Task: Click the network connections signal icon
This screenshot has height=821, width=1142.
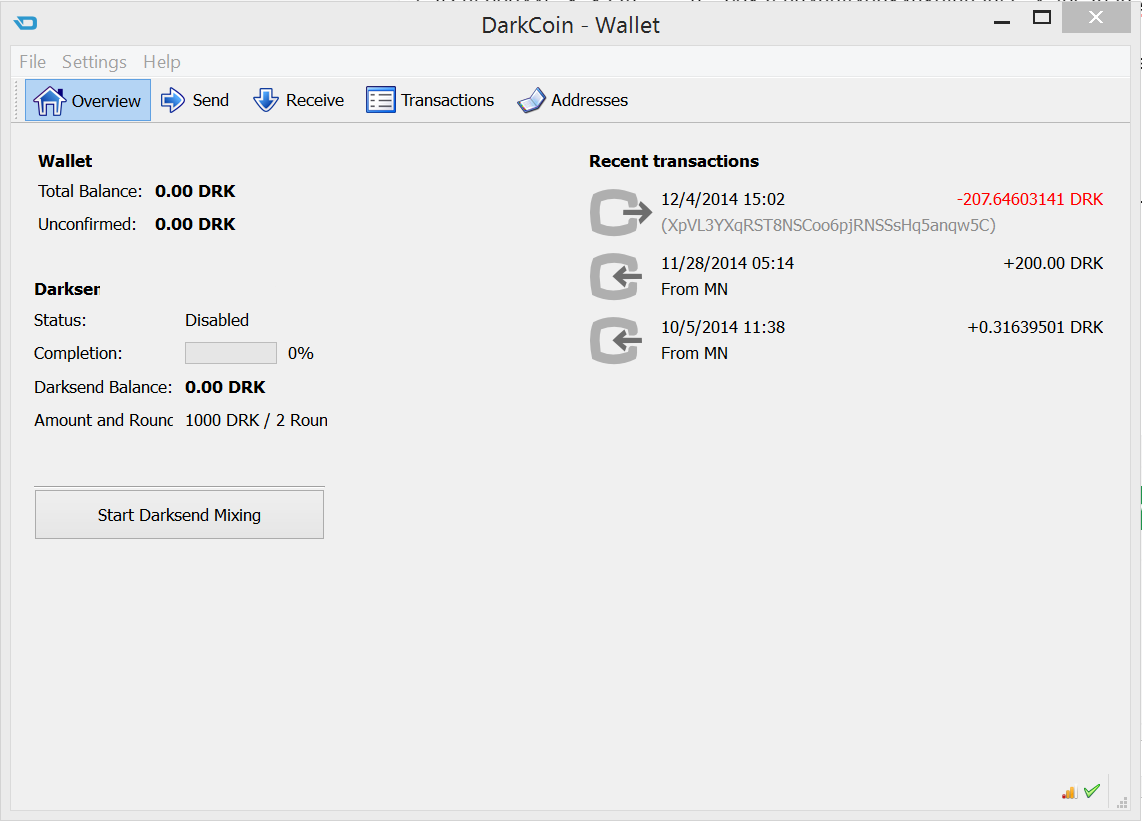Action: pos(1069,792)
